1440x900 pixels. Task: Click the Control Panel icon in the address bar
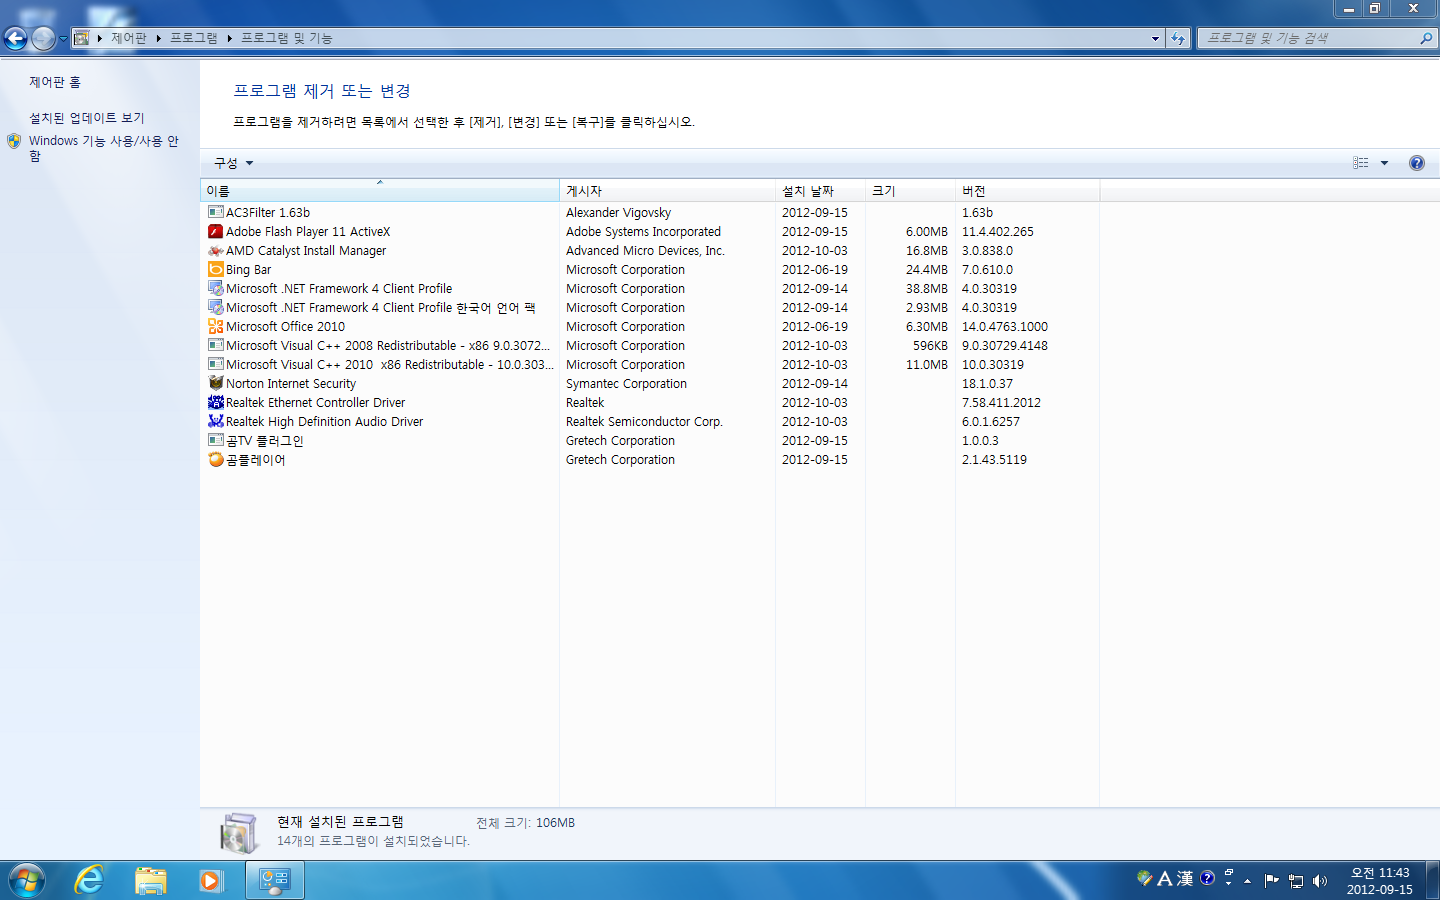click(82, 38)
